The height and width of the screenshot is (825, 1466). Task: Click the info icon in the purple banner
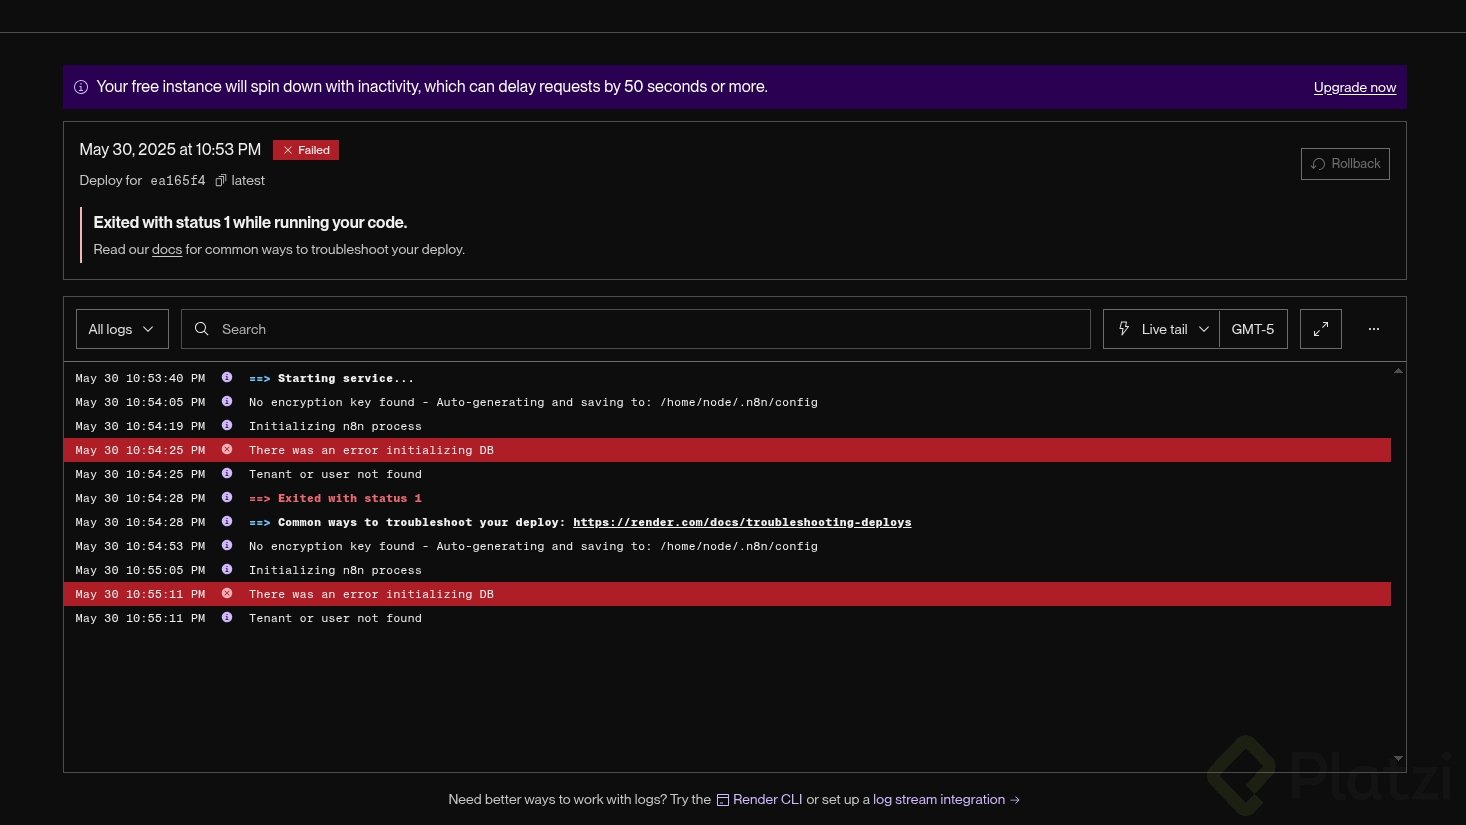click(x=81, y=87)
